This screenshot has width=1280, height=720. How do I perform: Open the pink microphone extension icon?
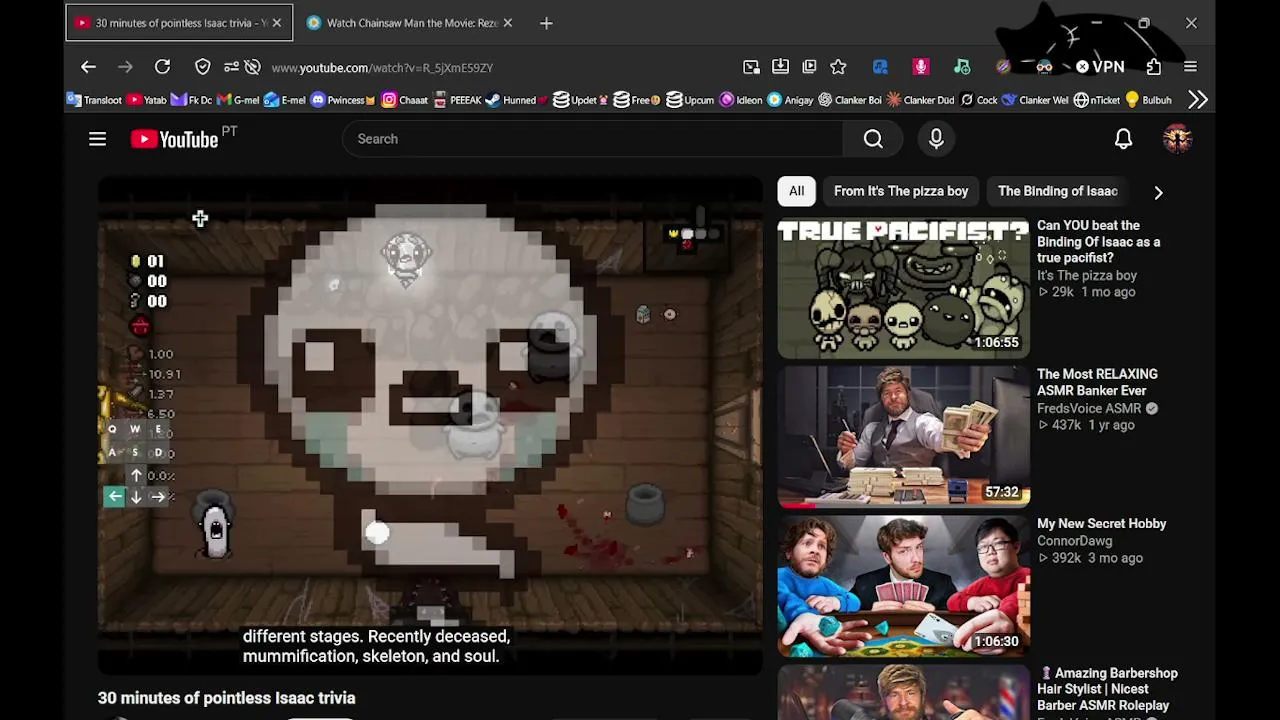pos(921,67)
